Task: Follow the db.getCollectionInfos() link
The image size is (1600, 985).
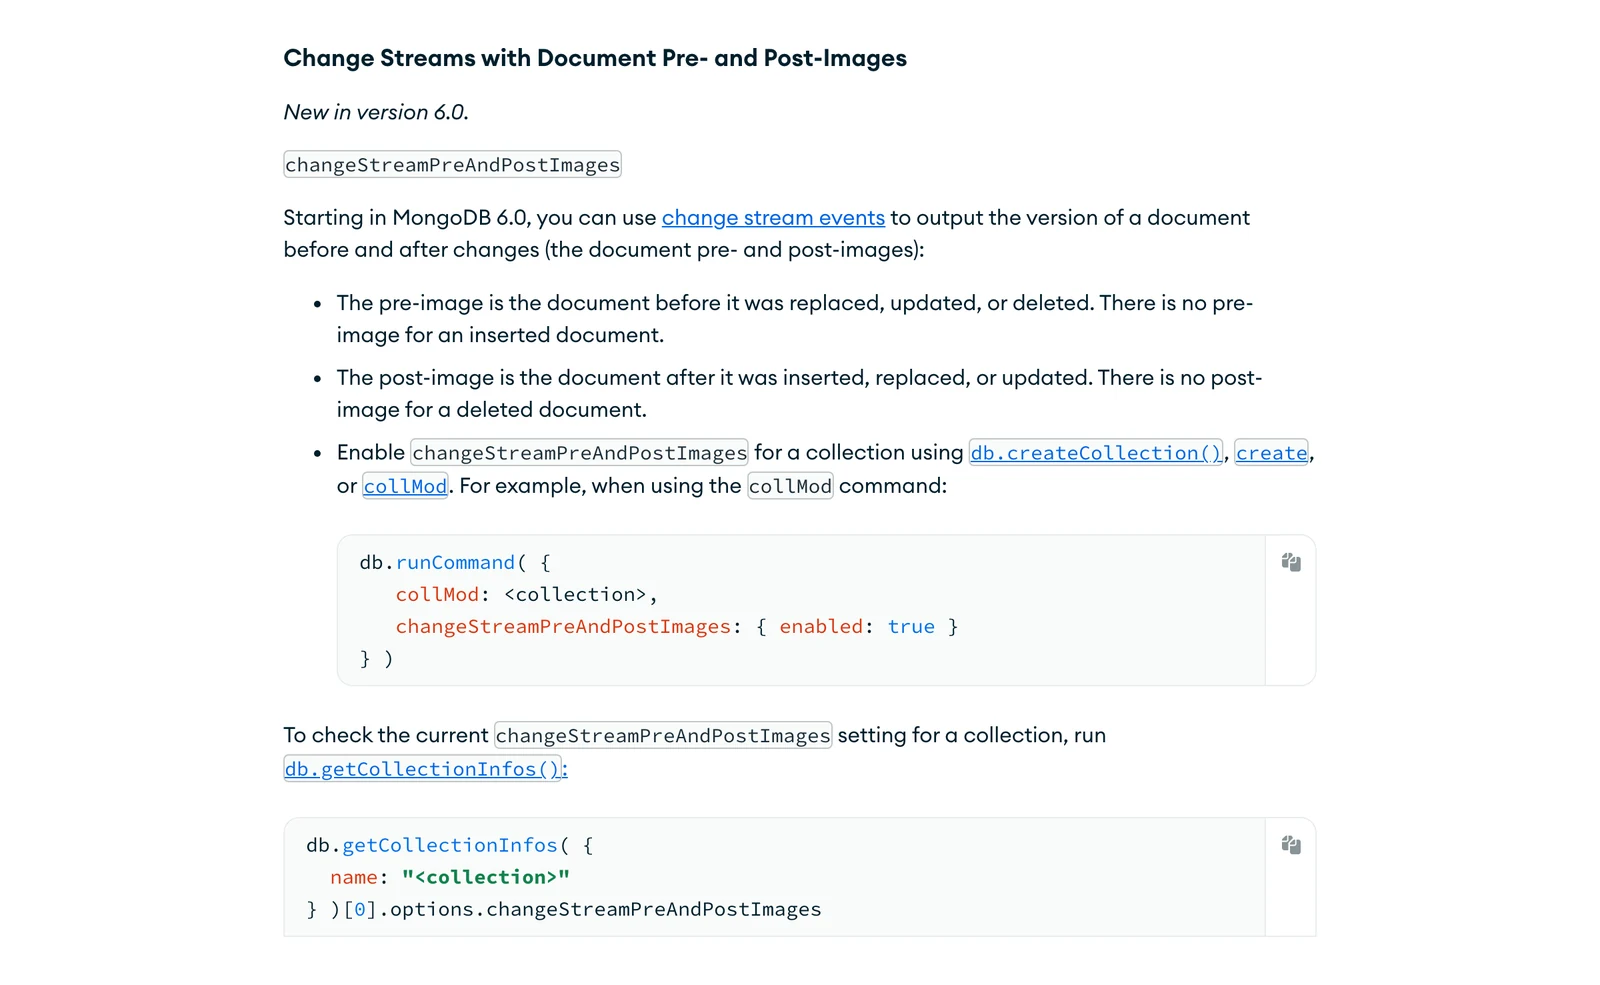Action: 425,769
